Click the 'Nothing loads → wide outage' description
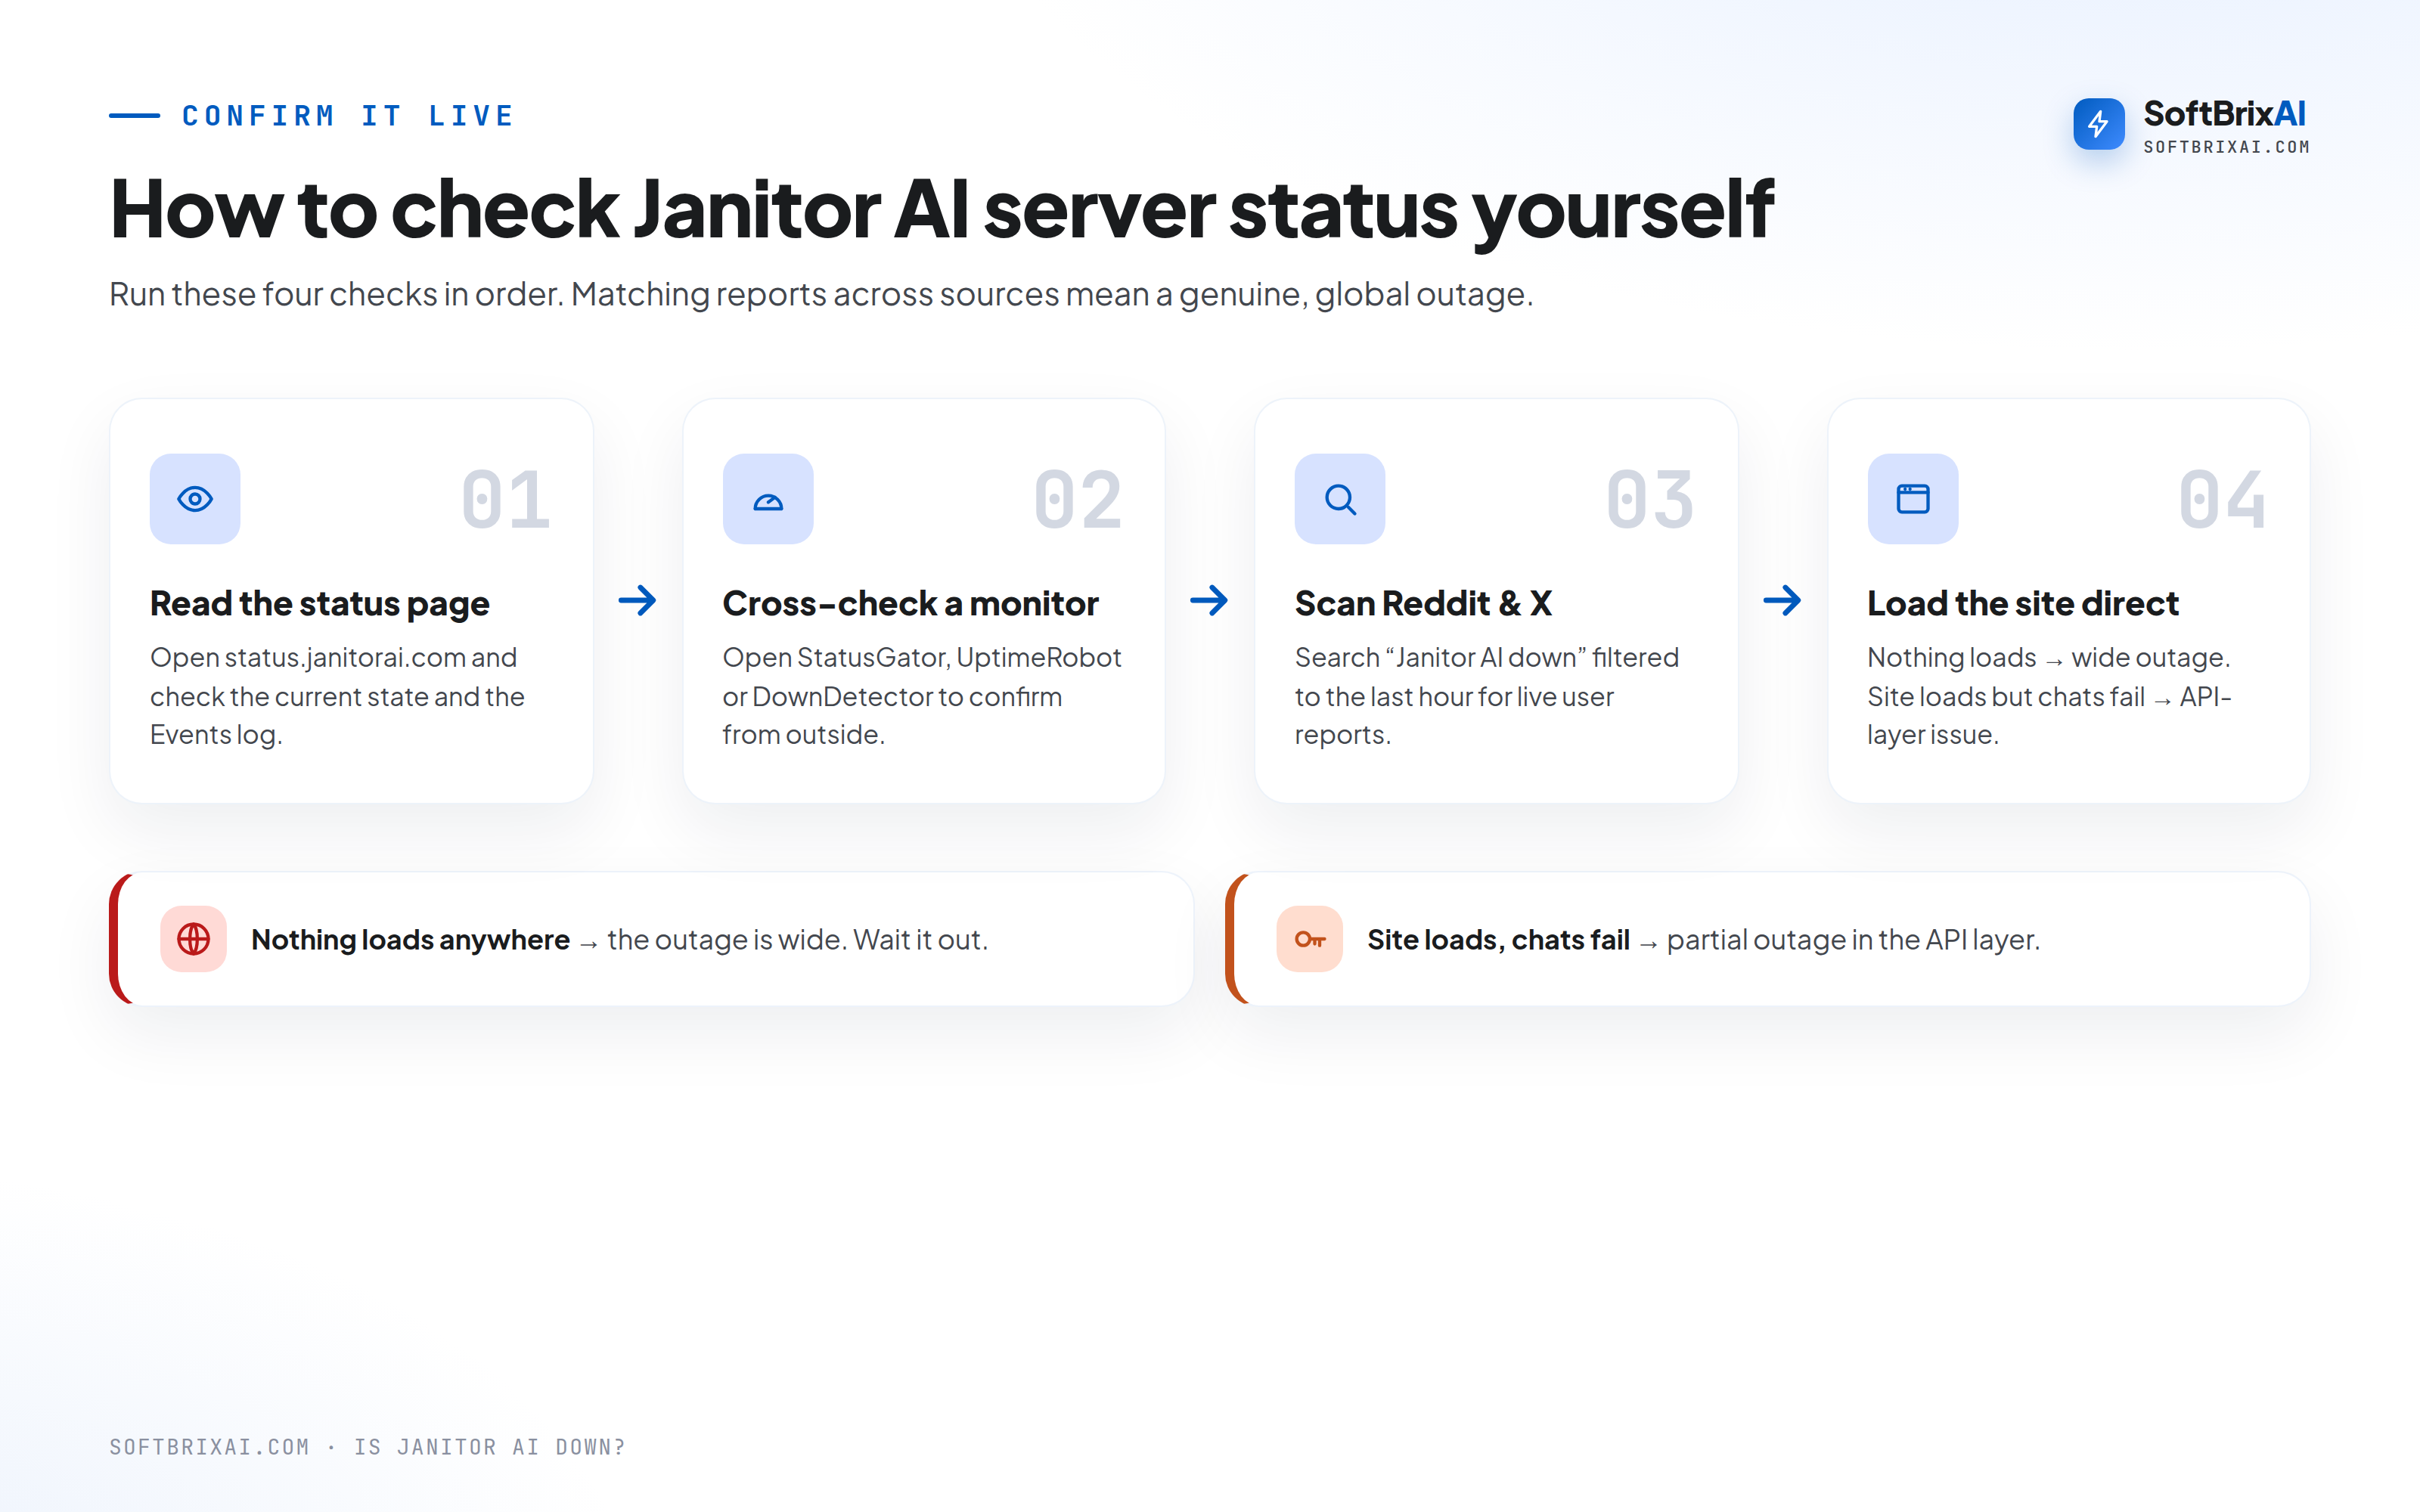The height and width of the screenshot is (1512, 2420). 2050,696
